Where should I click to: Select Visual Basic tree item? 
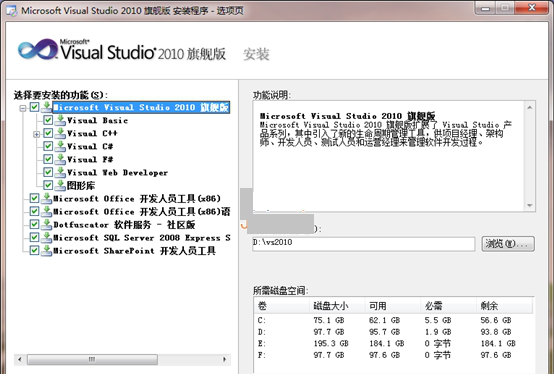tap(98, 120)
